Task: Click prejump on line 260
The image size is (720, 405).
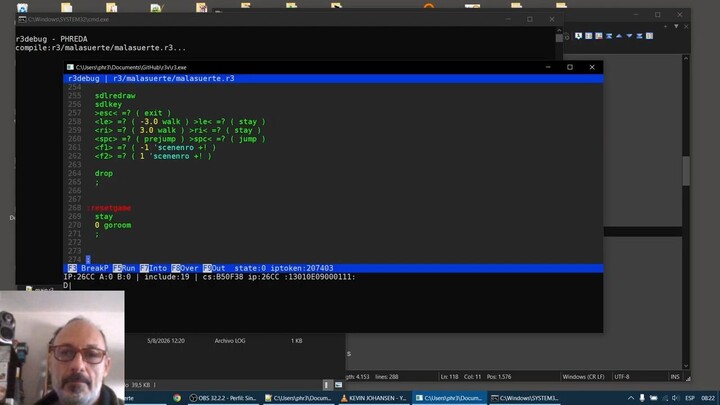Action: click(x=160, y=139)
